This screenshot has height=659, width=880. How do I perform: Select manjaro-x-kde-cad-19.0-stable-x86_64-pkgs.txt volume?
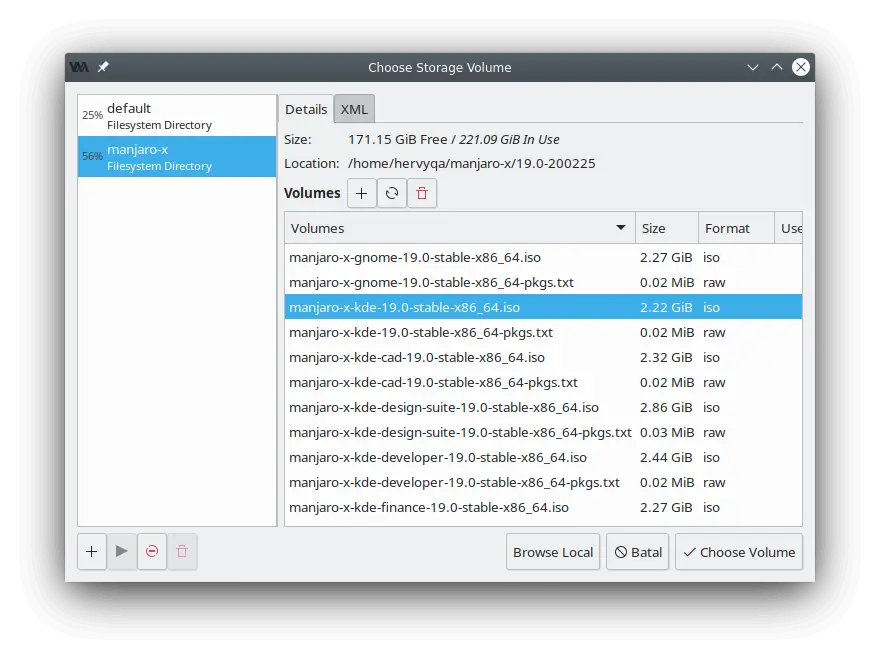[x=543, y=382]
